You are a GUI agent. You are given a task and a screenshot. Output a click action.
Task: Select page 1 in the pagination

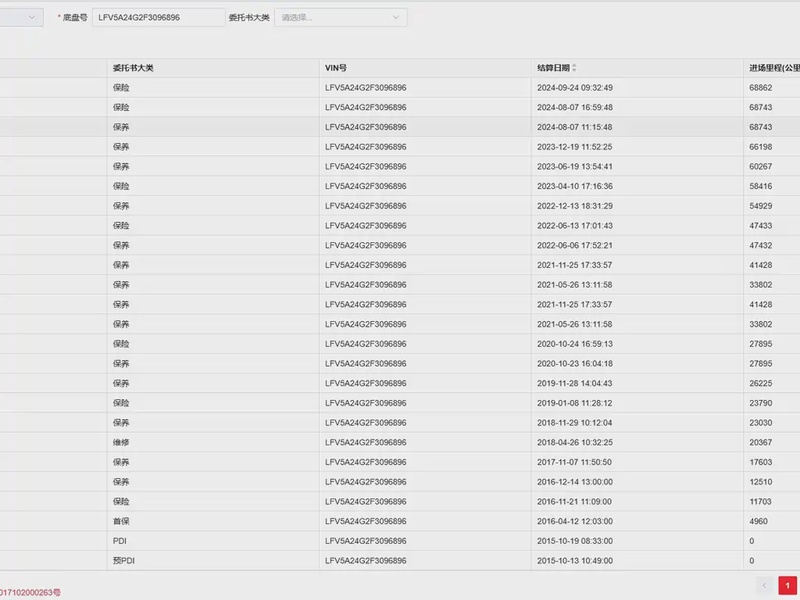pos(787,585)
